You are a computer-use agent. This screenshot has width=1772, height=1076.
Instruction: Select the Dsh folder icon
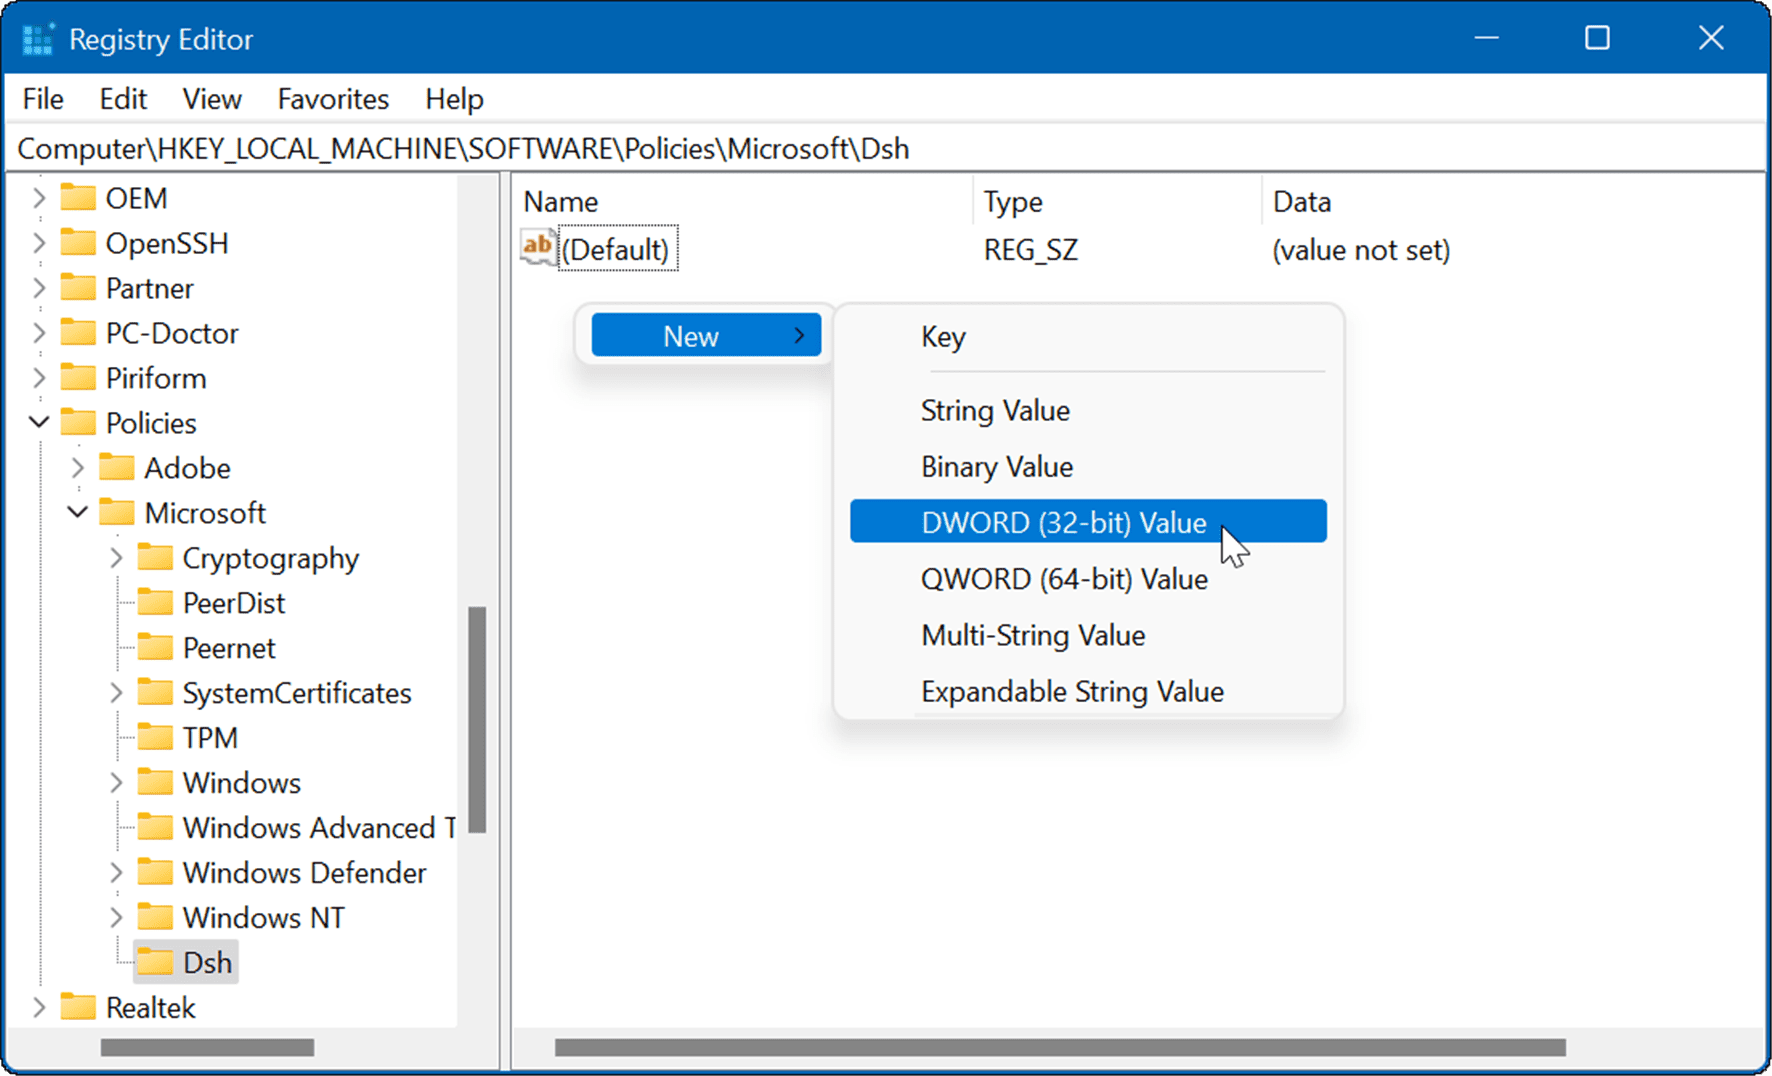[x=157, y=961]
